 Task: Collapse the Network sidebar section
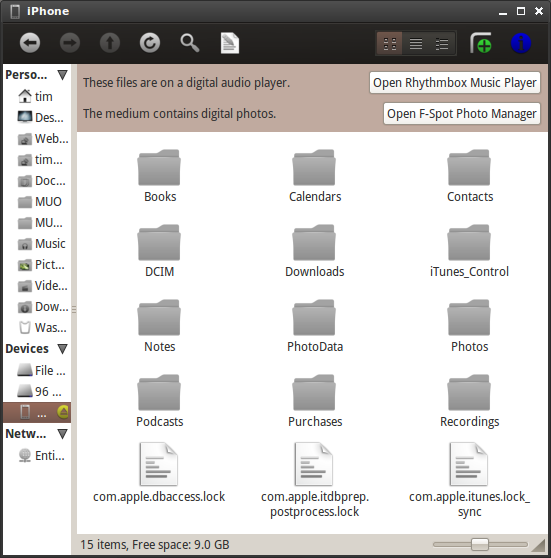pyautogui.click(x=62, y=434)
